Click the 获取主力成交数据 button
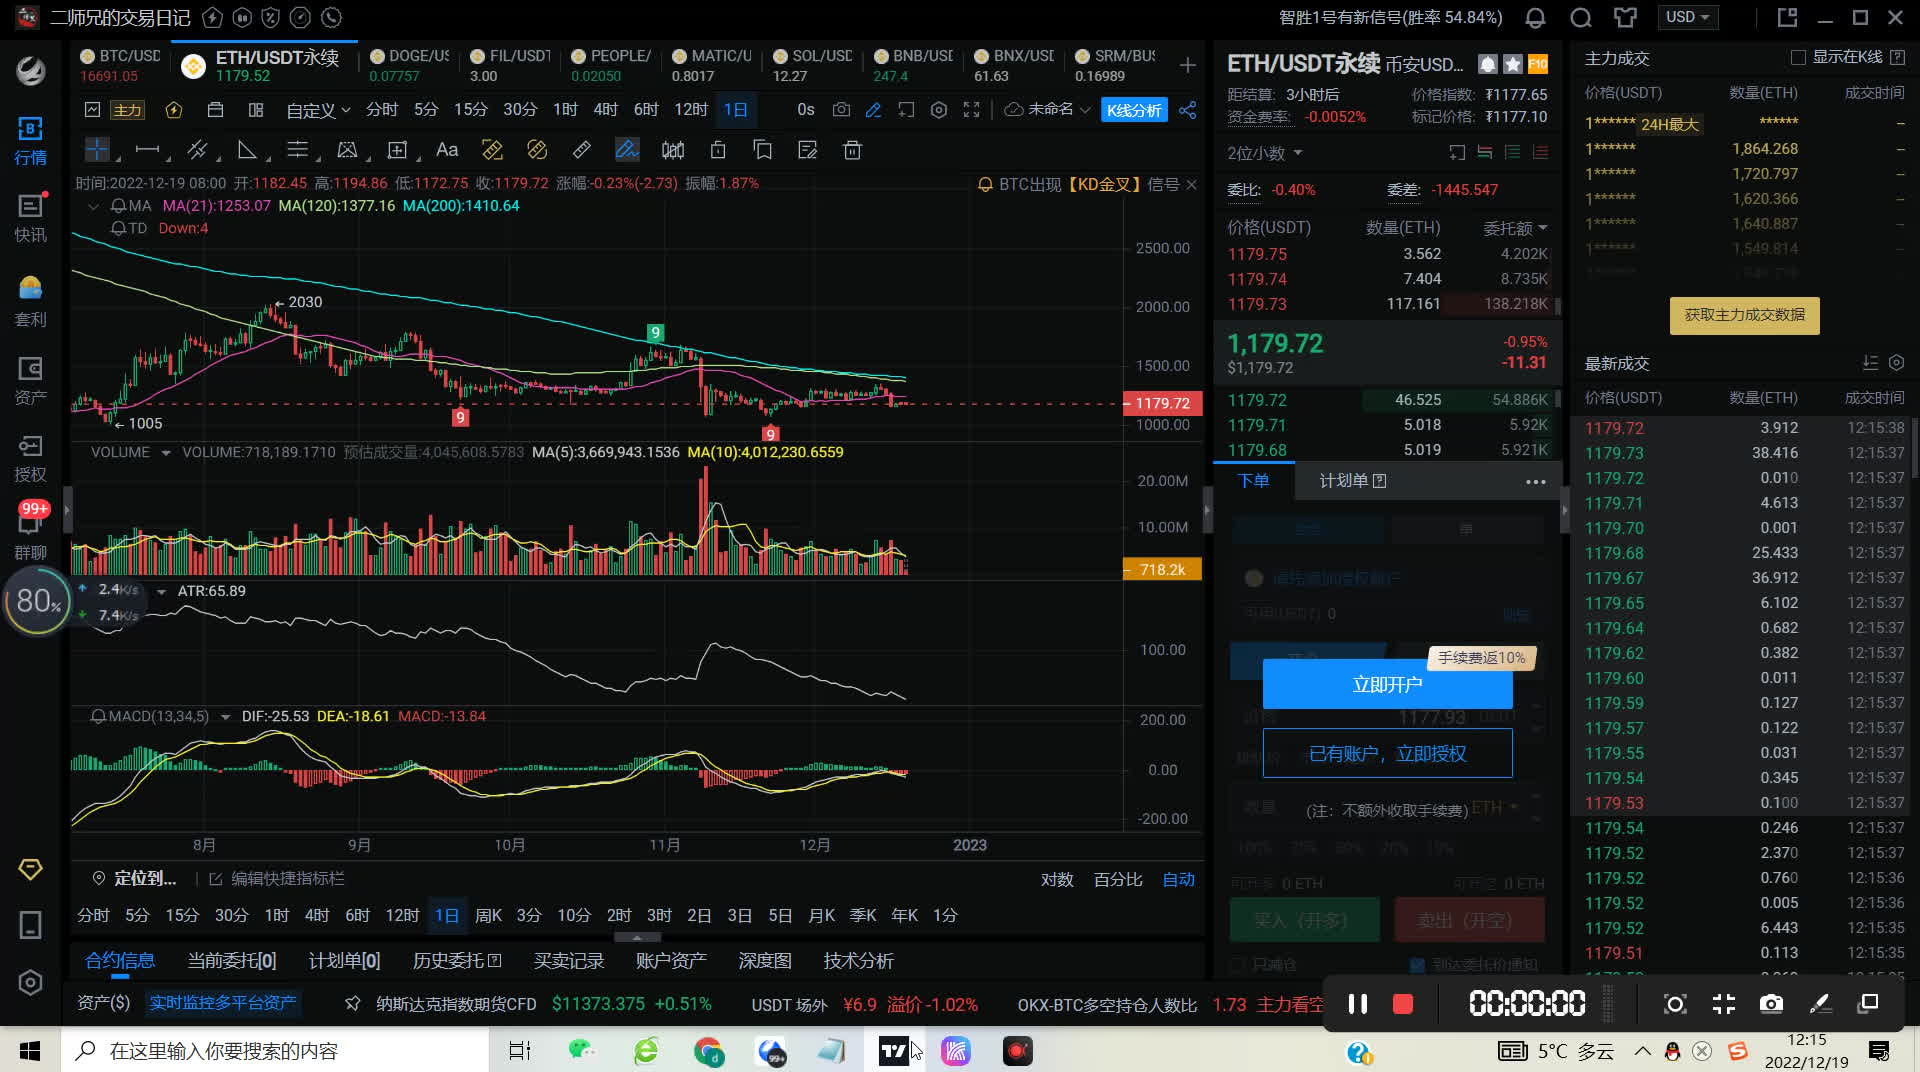Screen dimensions: 1920x1072 pyautogui.click(x=1744, y=315)
